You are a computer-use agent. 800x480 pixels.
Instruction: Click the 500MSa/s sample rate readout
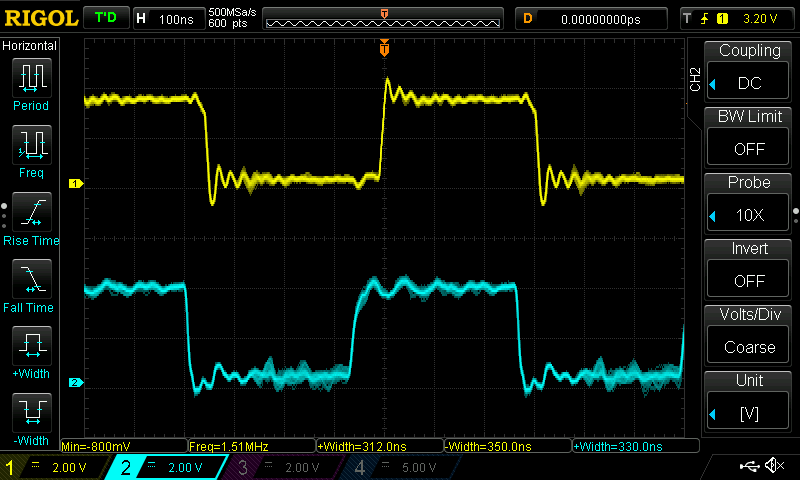coord(232,12)
